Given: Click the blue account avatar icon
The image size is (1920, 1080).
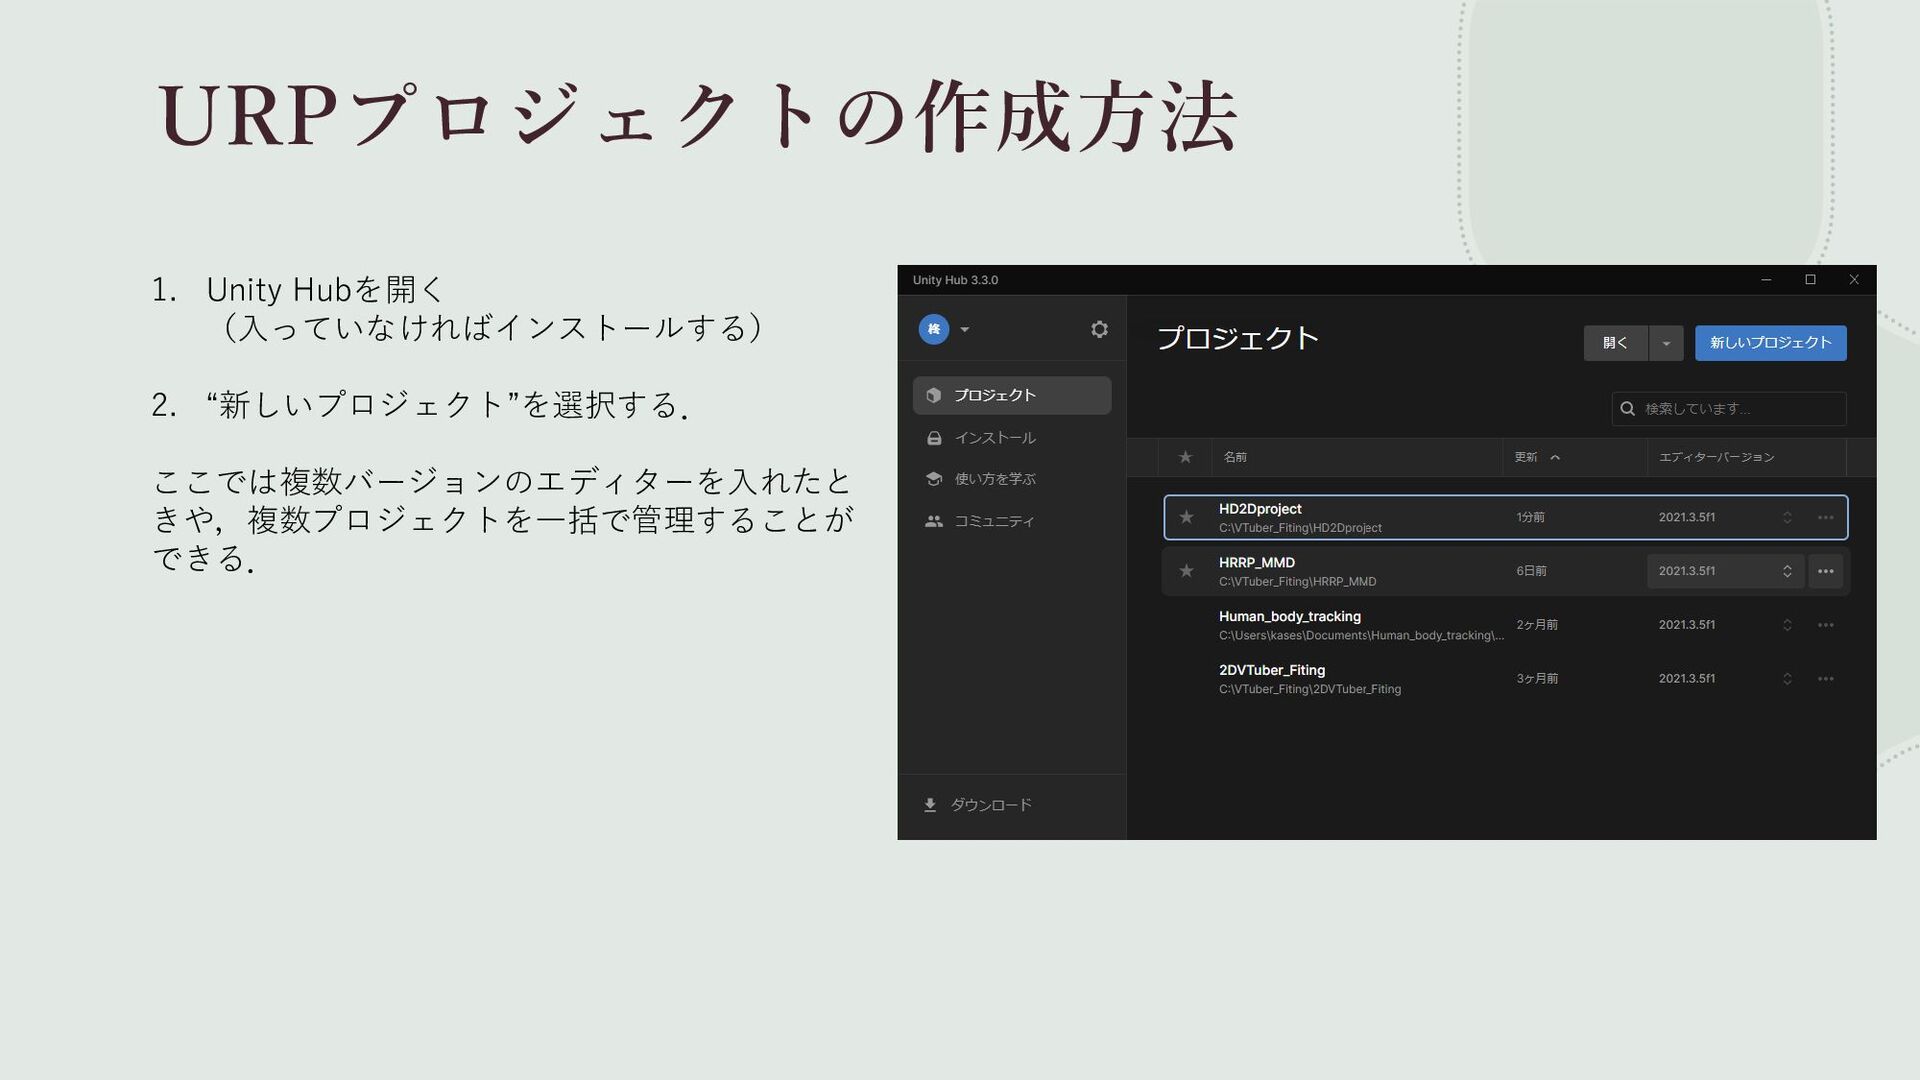Looking at the screenshot, I should (933, 329).
